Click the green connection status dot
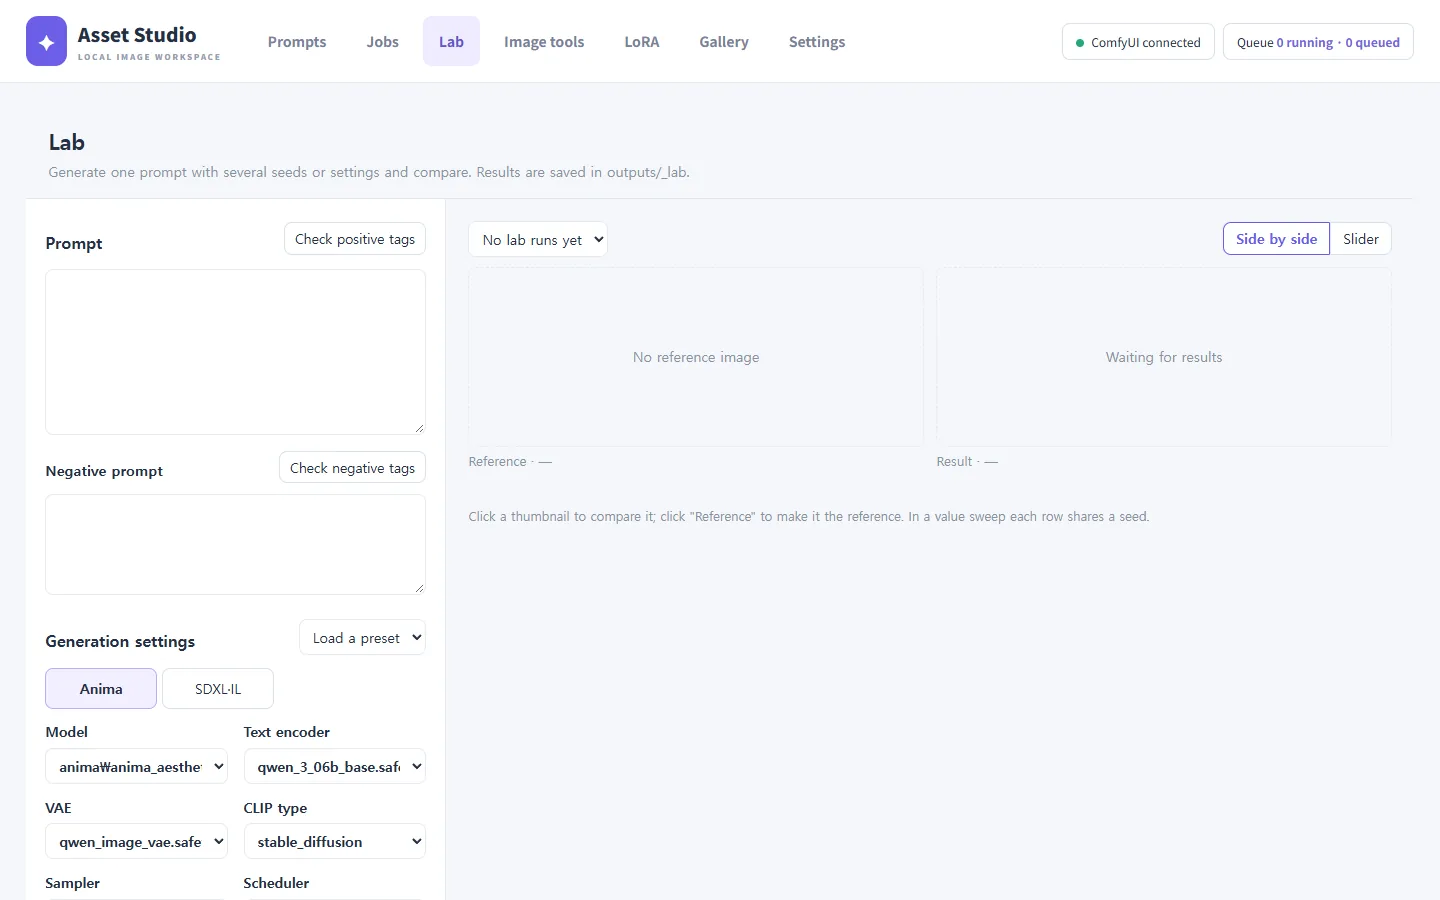The image size is (1440, 900). pos(1080,43)
